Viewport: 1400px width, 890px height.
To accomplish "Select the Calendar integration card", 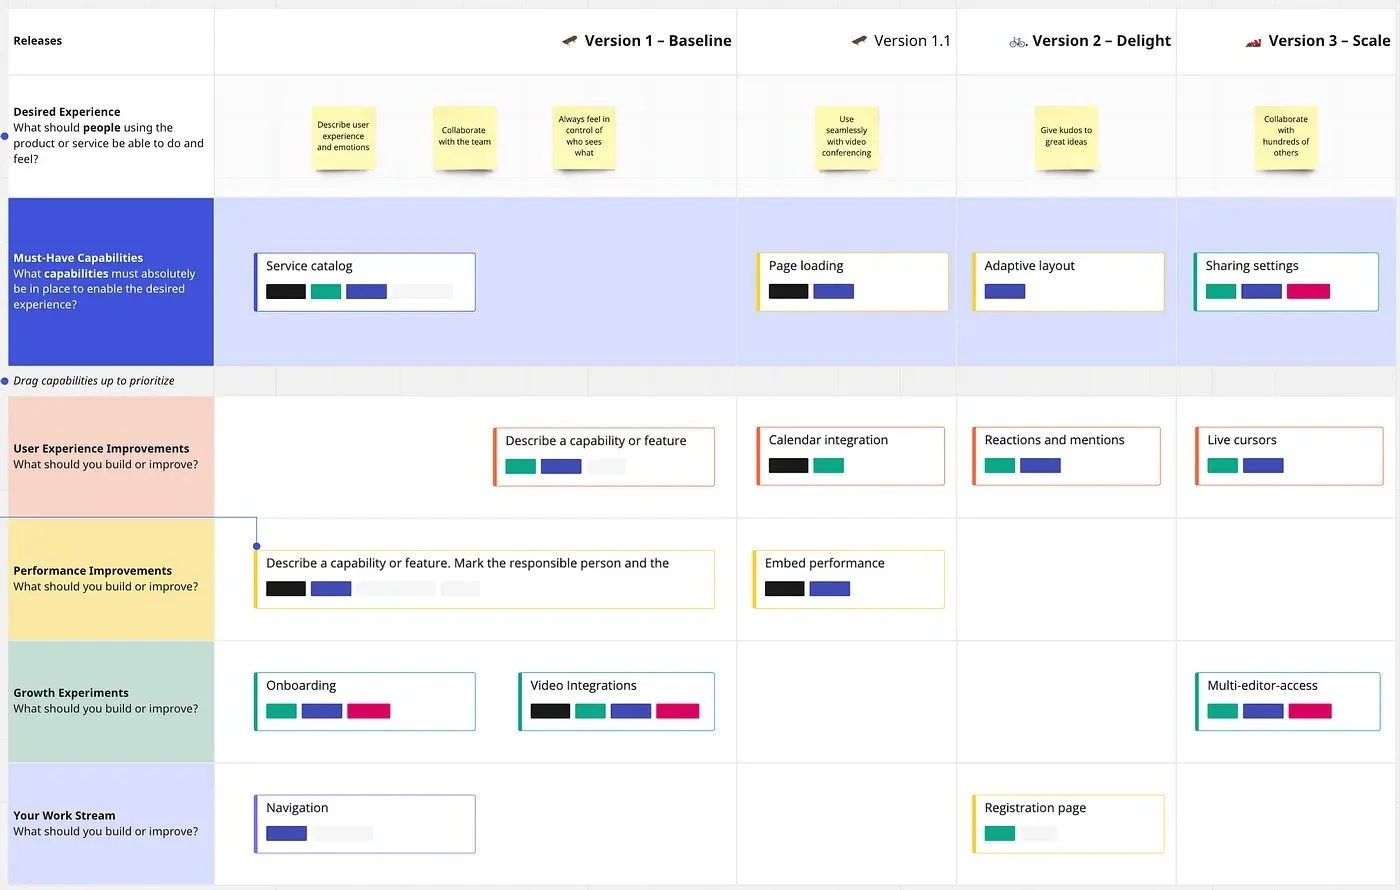I will coord(849,455).
